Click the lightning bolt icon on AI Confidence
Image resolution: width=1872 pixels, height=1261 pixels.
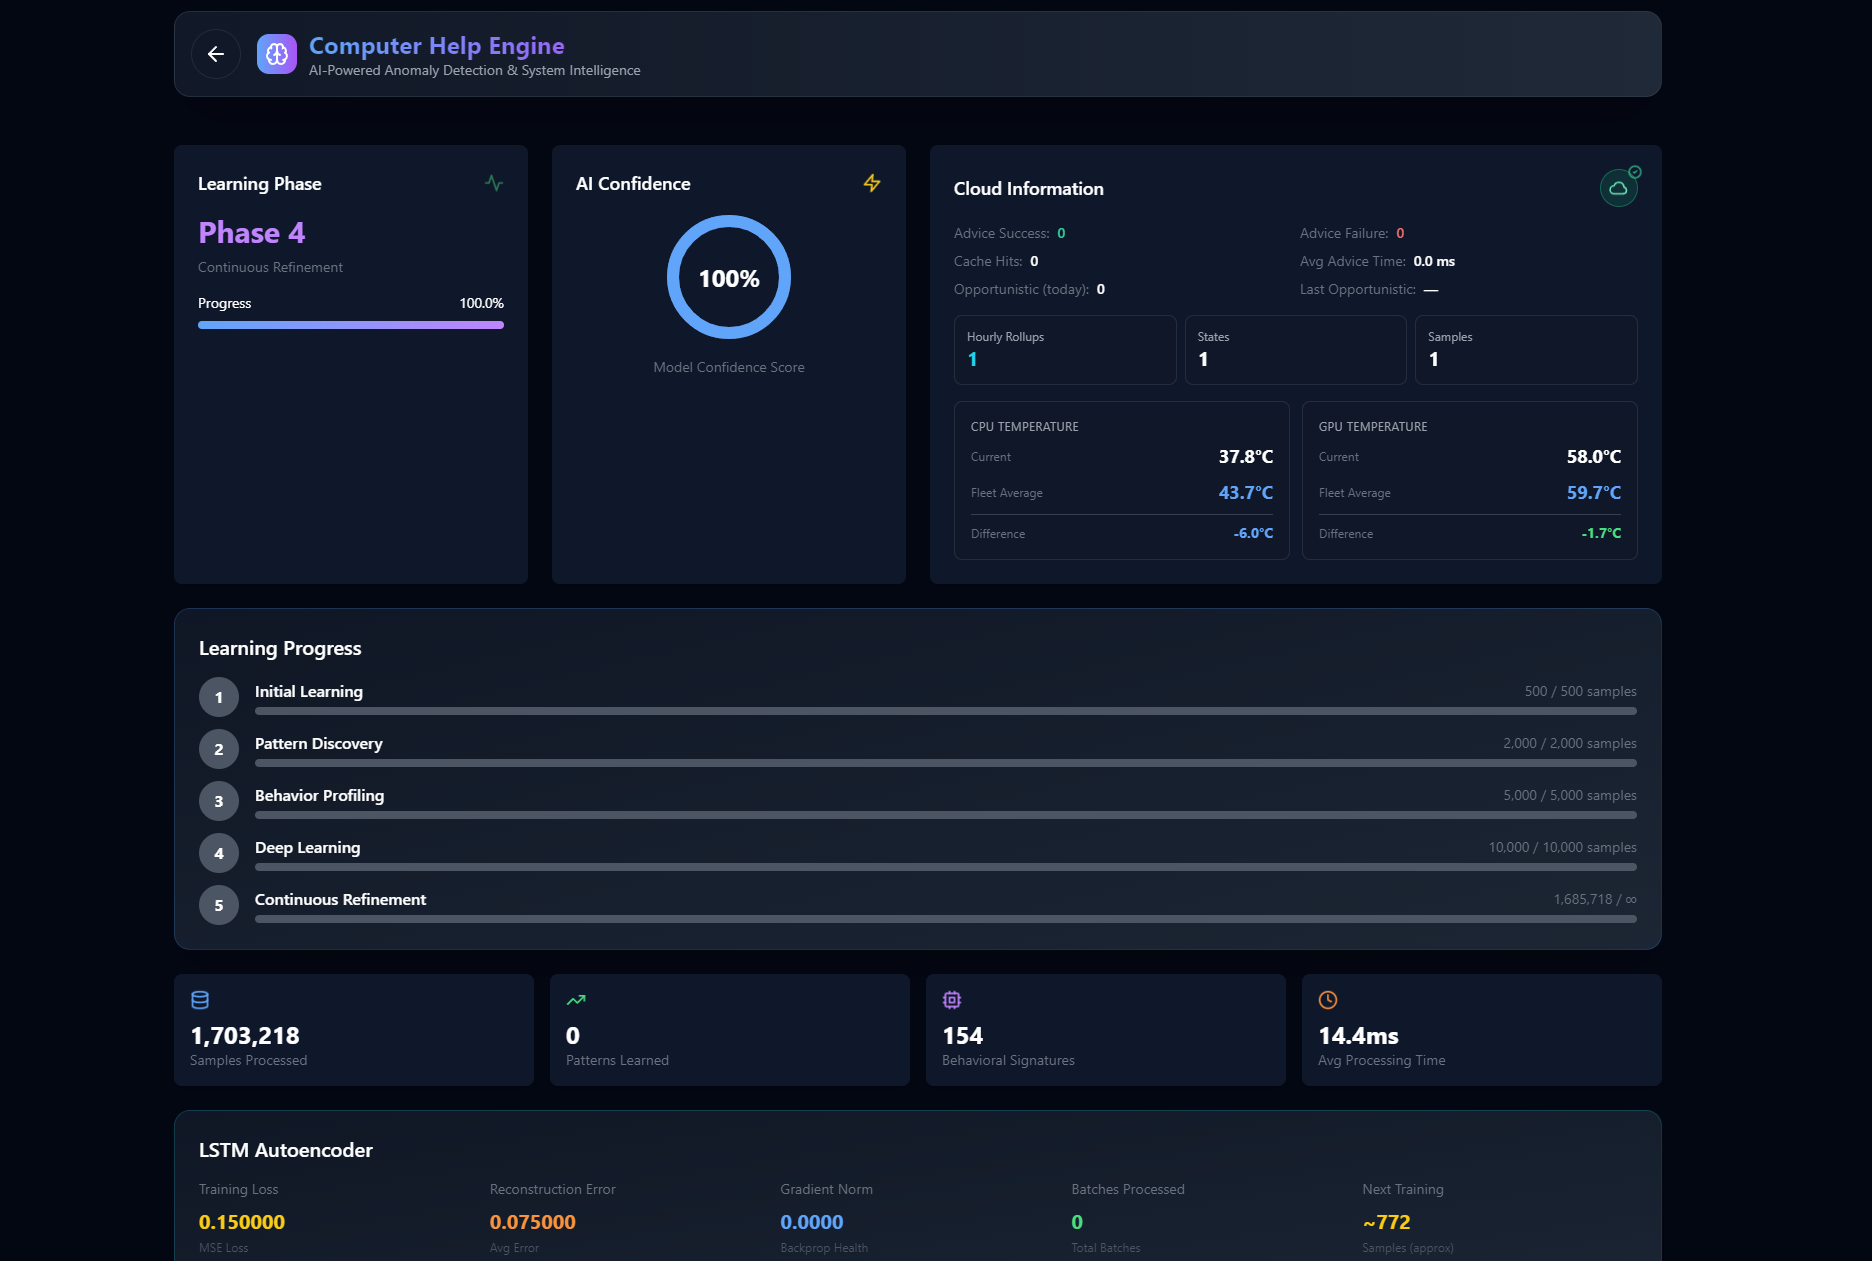tap(871, 184)
